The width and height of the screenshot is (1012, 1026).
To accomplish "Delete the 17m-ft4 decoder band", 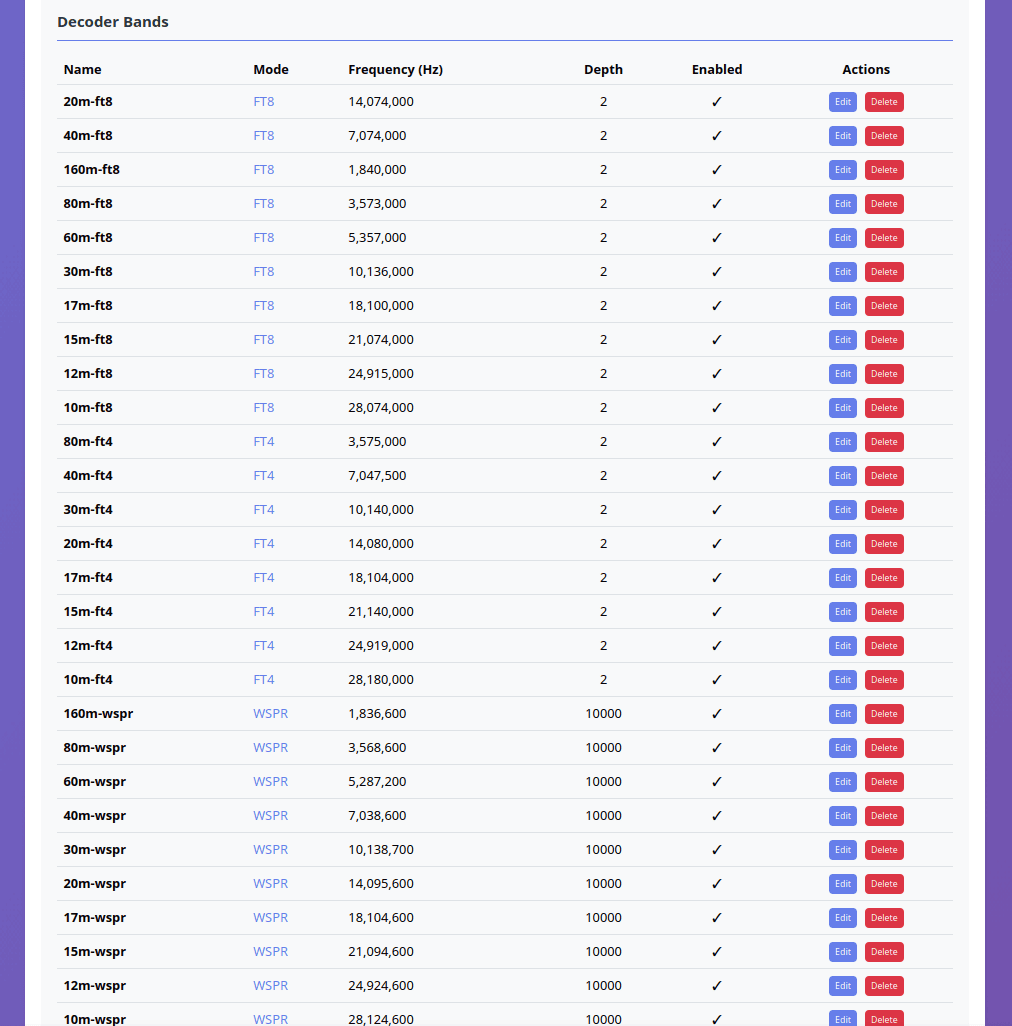I will tap(883, 577).
